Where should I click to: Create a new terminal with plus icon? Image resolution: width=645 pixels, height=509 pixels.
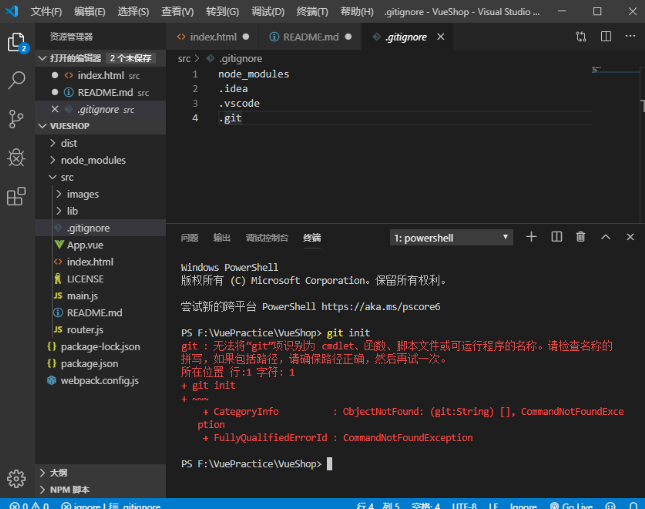(x=531, y=237)
